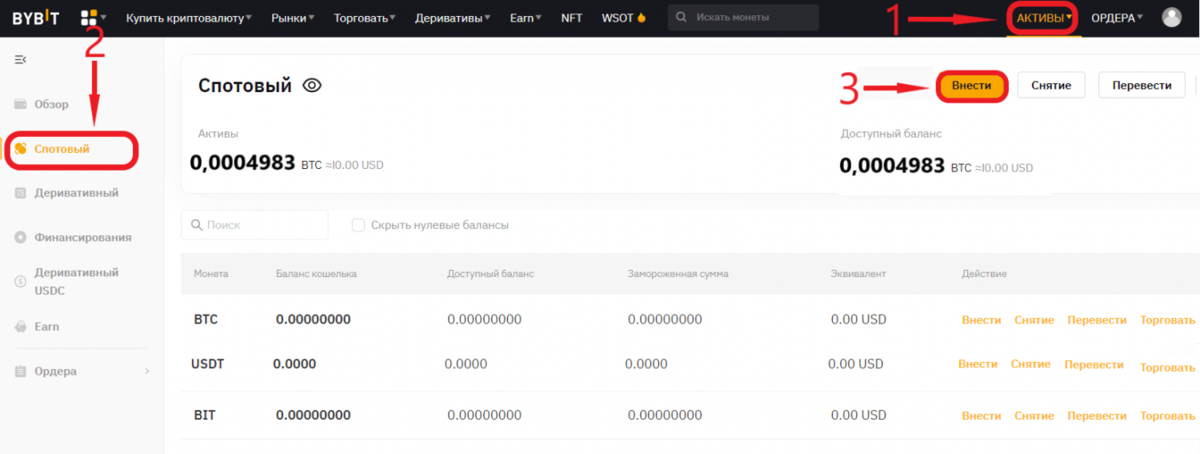Select Earn in the sidebar
Screen dimensions: 1200x454
point(46,326)
